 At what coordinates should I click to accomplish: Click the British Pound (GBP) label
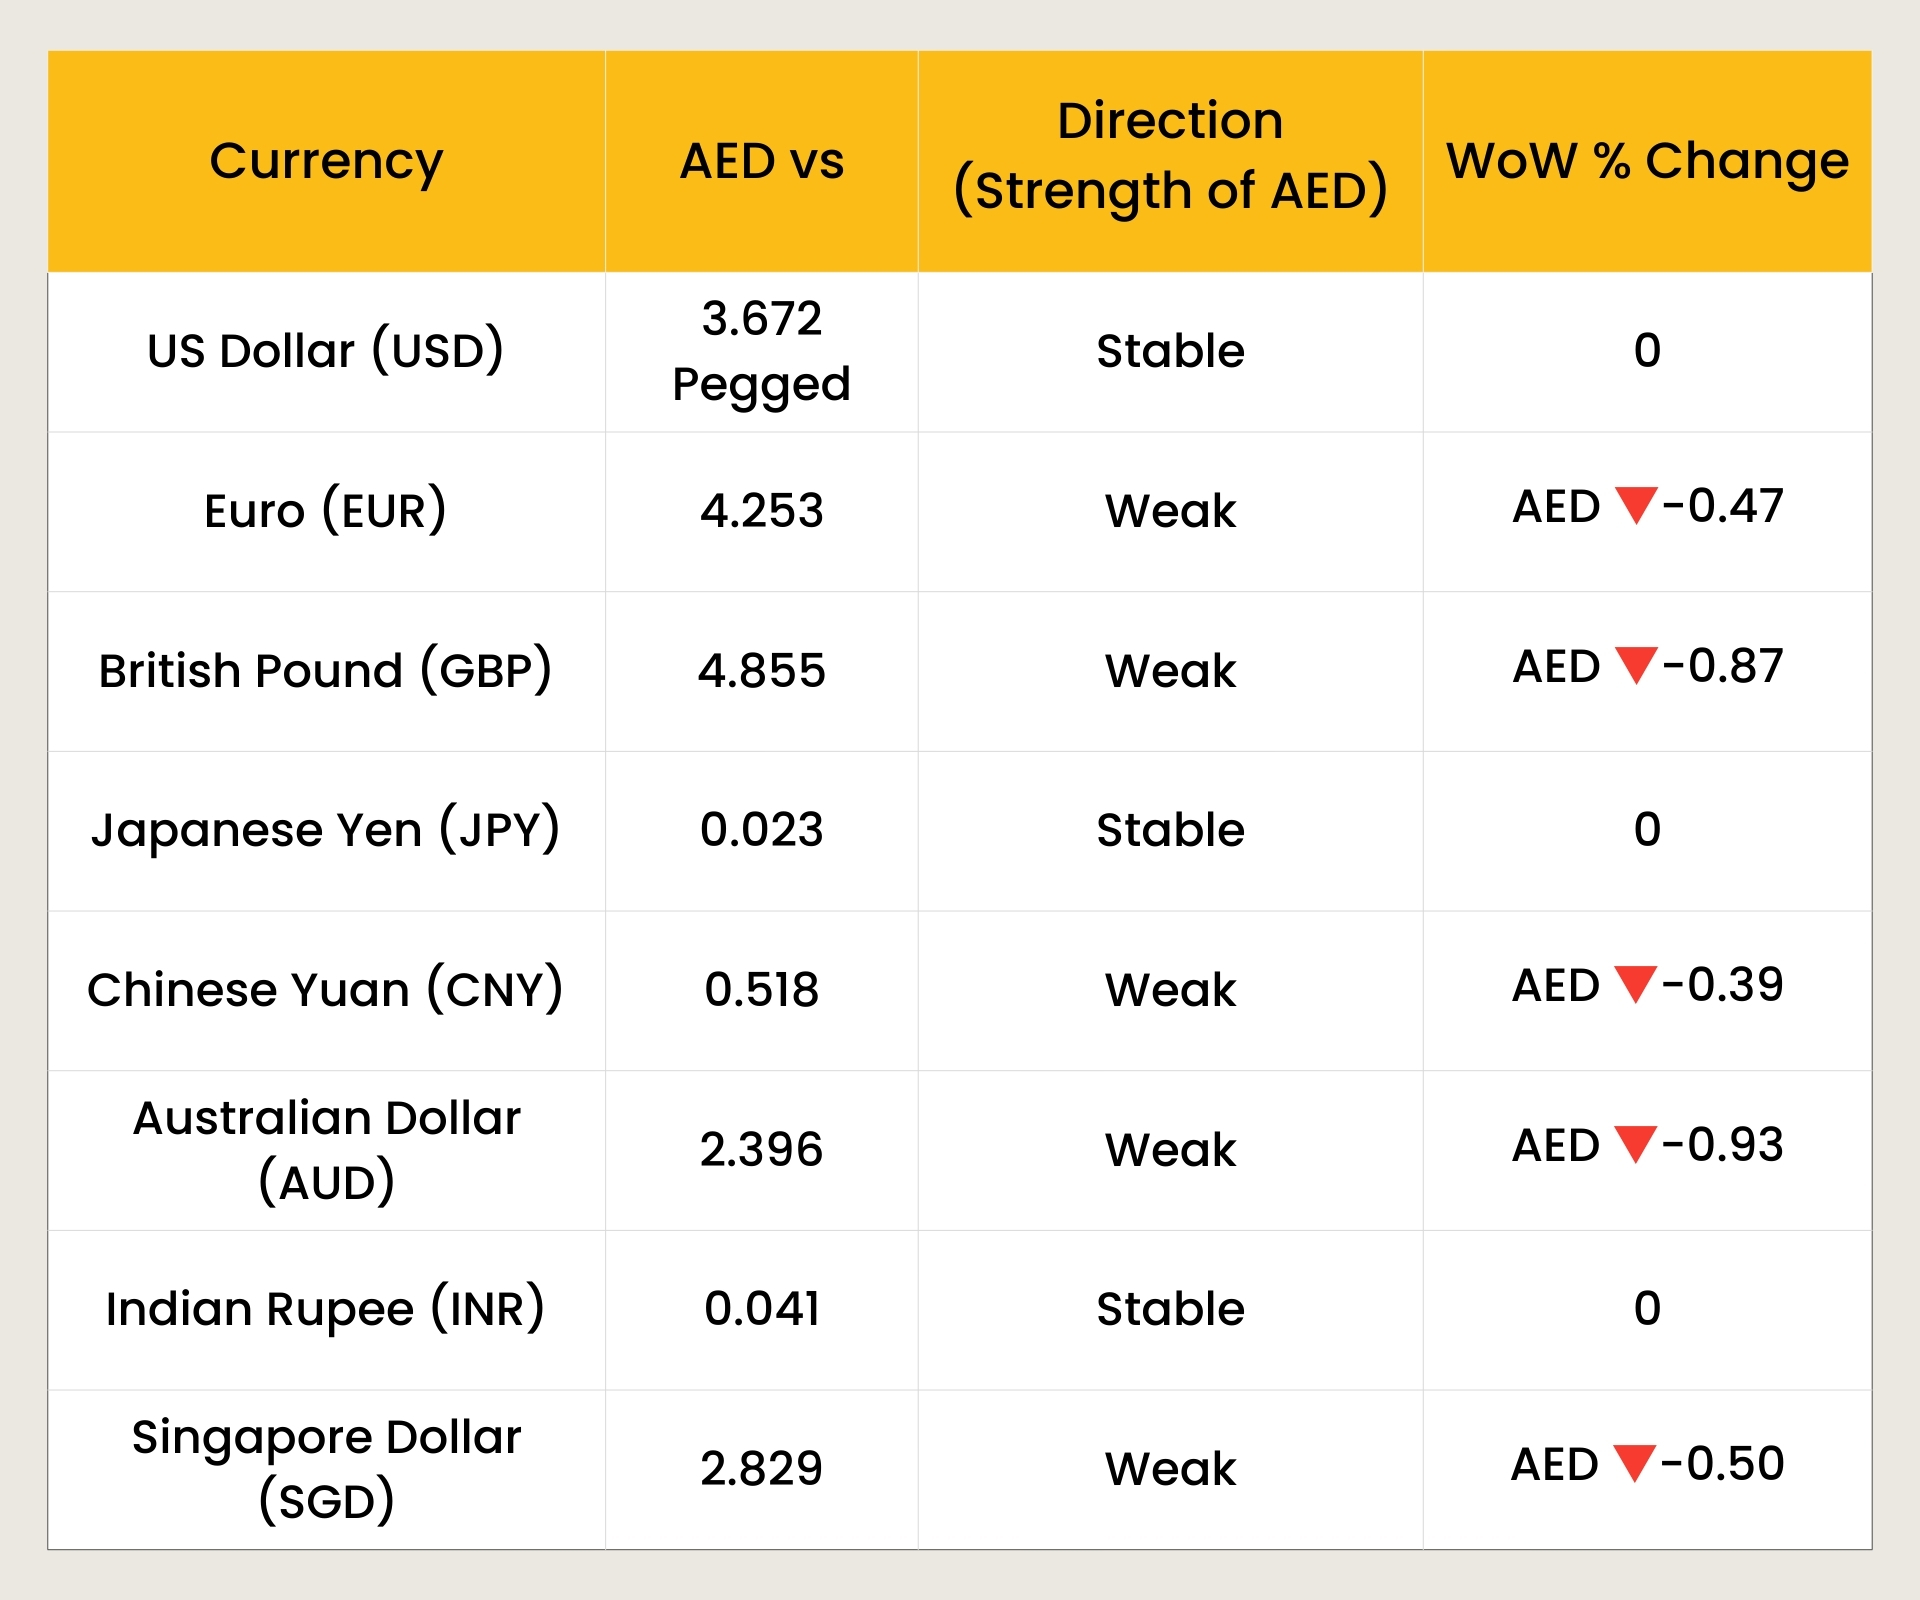coord(324,670)
